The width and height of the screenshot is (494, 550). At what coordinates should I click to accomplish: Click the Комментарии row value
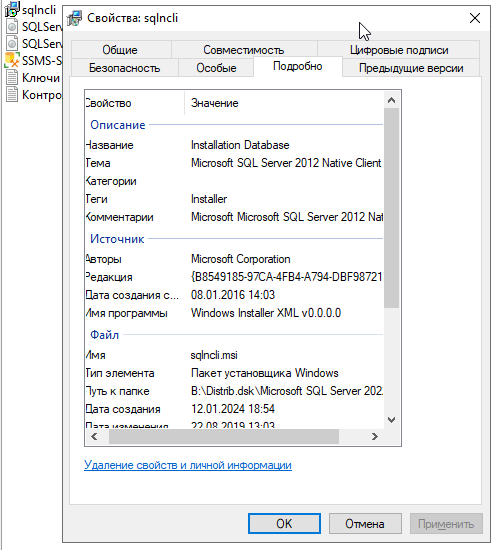pos(287,217)
